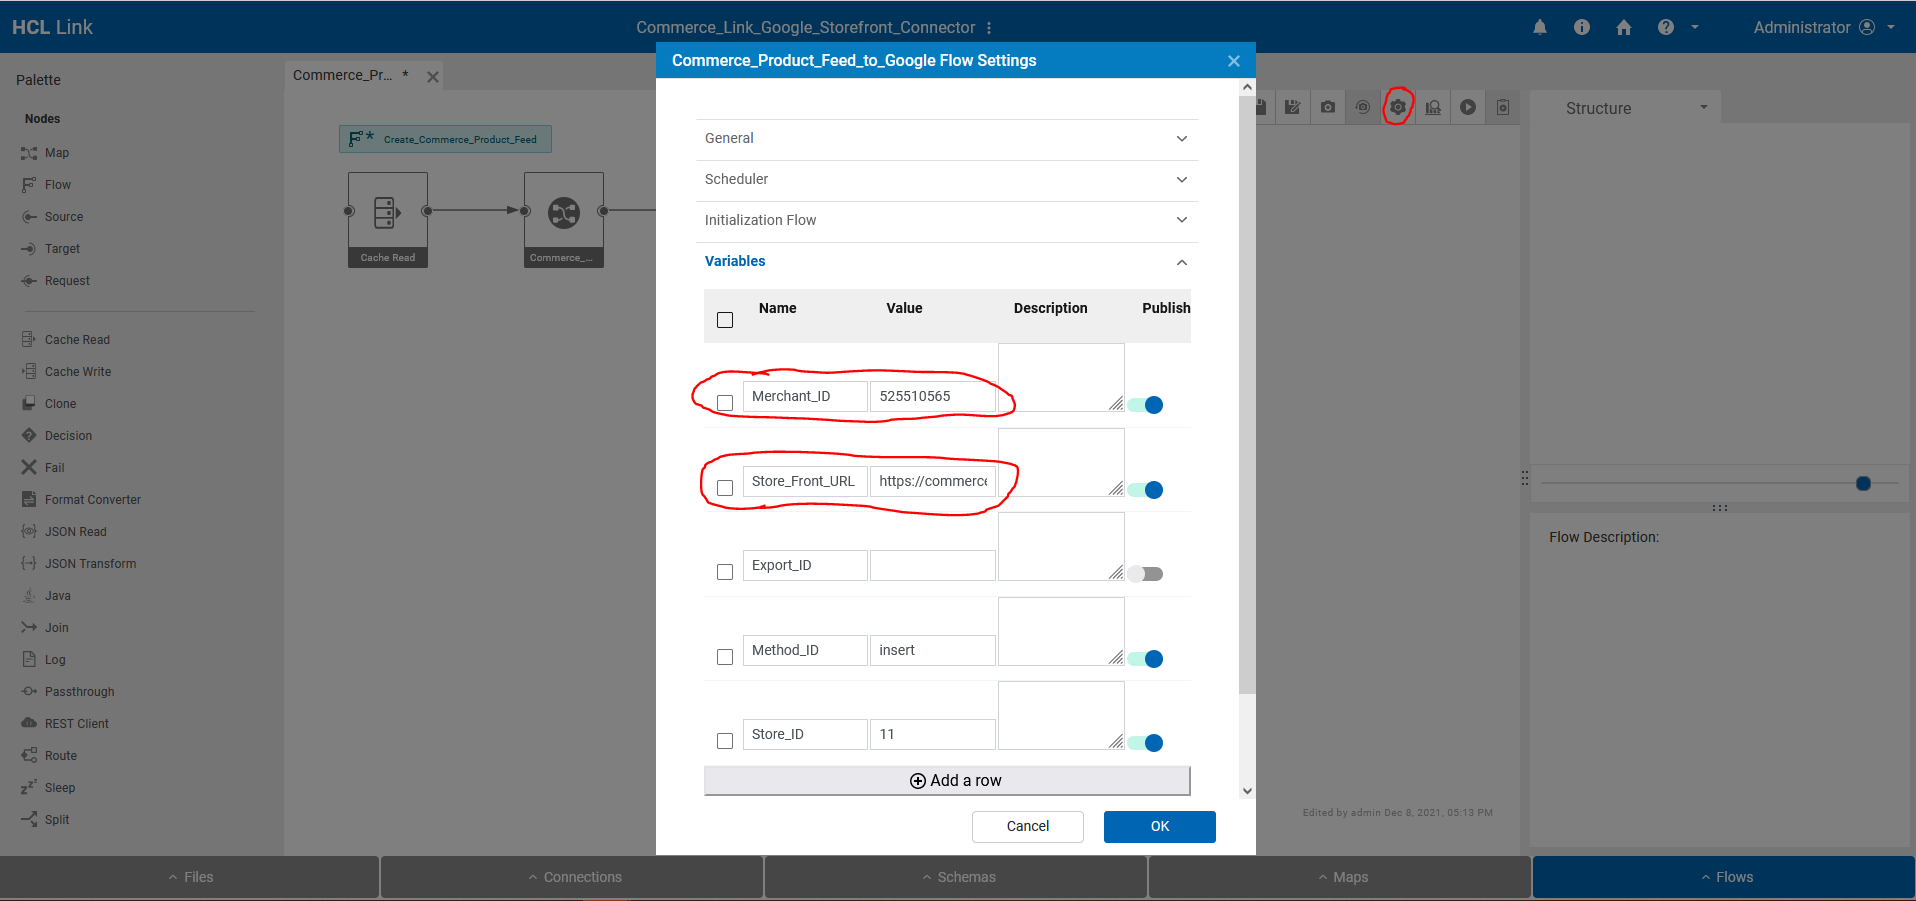Expand the Files bottom panel
Image resolution: width=1916 pixels, height=901 pixels.
pos(190,877)
